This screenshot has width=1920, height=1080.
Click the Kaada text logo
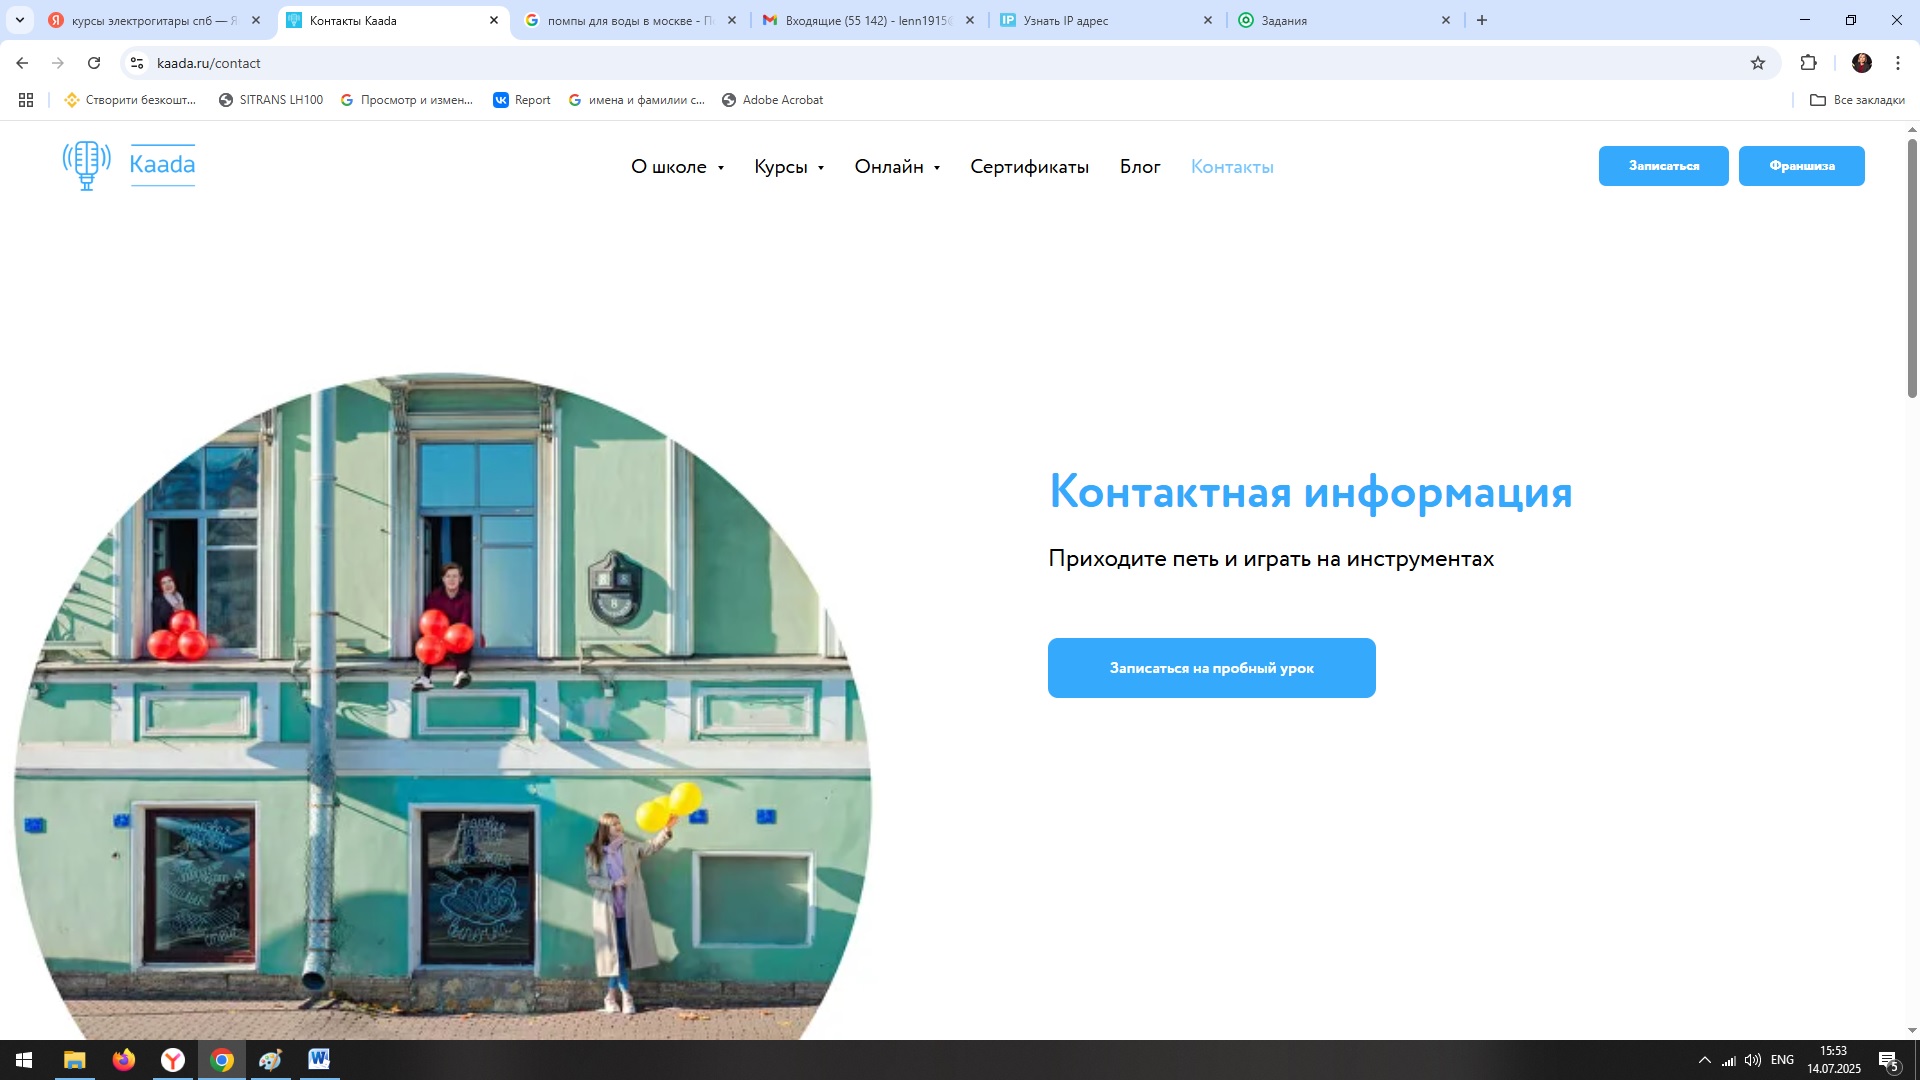point(162,165)
